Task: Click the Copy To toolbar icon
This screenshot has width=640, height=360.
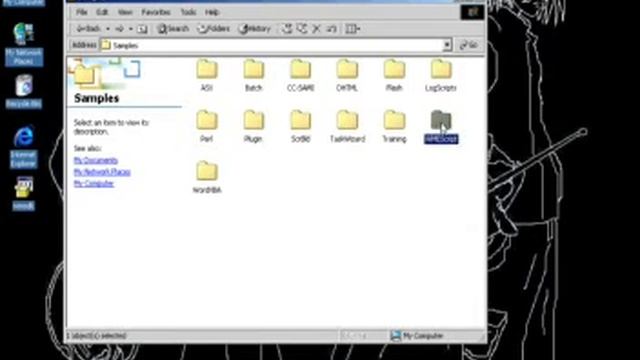Action: click(x=302, y=29)
